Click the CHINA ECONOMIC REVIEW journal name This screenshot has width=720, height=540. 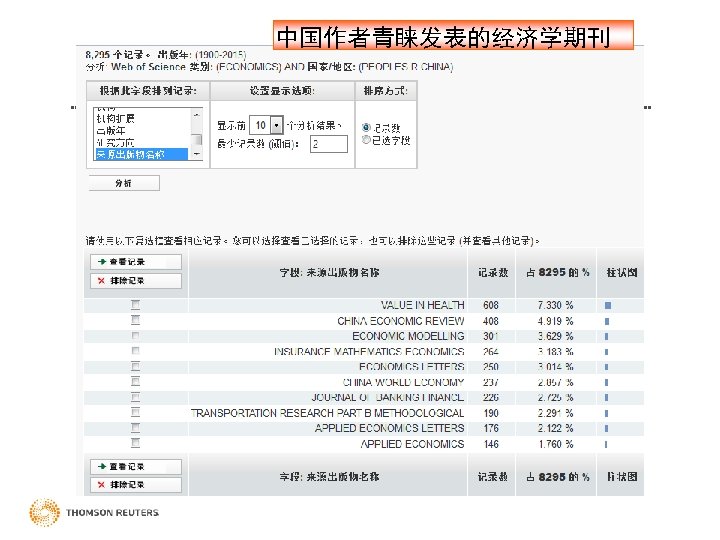pyautogui.click(x=400, y=321)
